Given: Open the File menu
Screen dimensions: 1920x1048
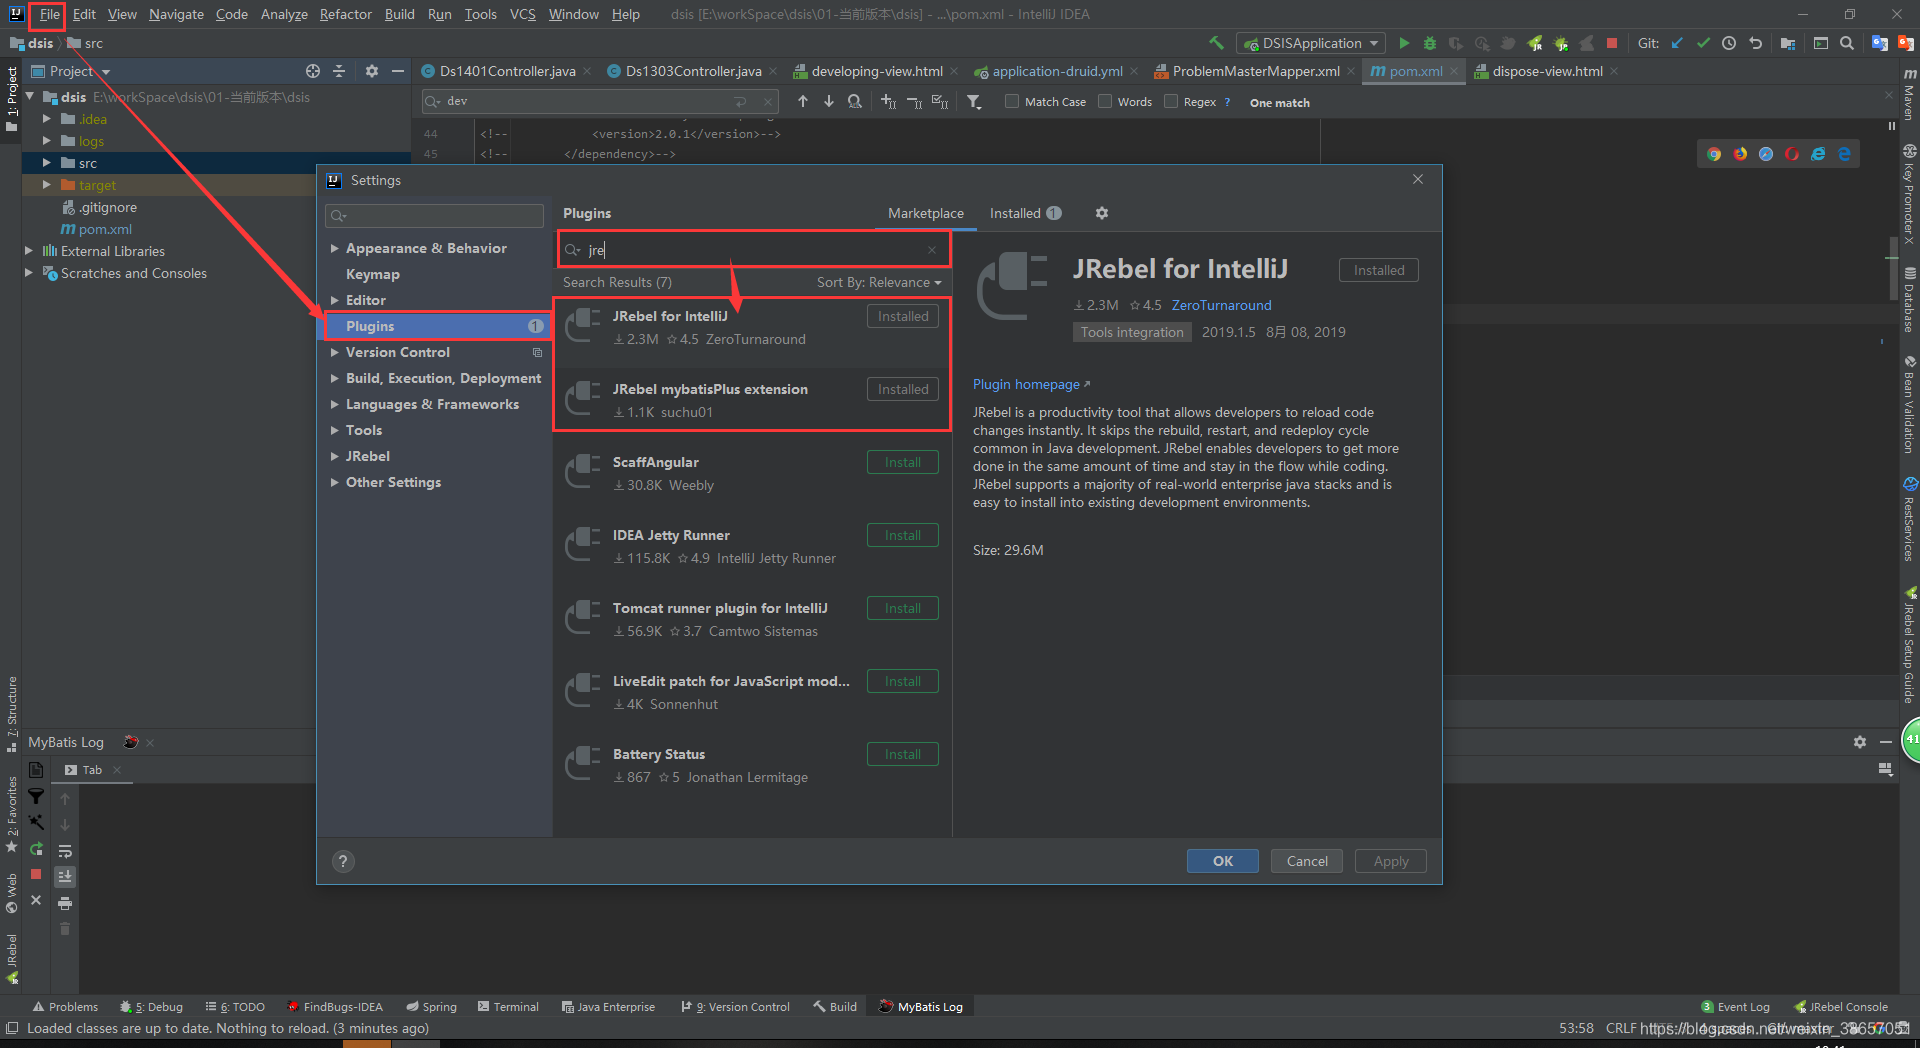Looking at the screenshot, I should (x=49, y=14).
